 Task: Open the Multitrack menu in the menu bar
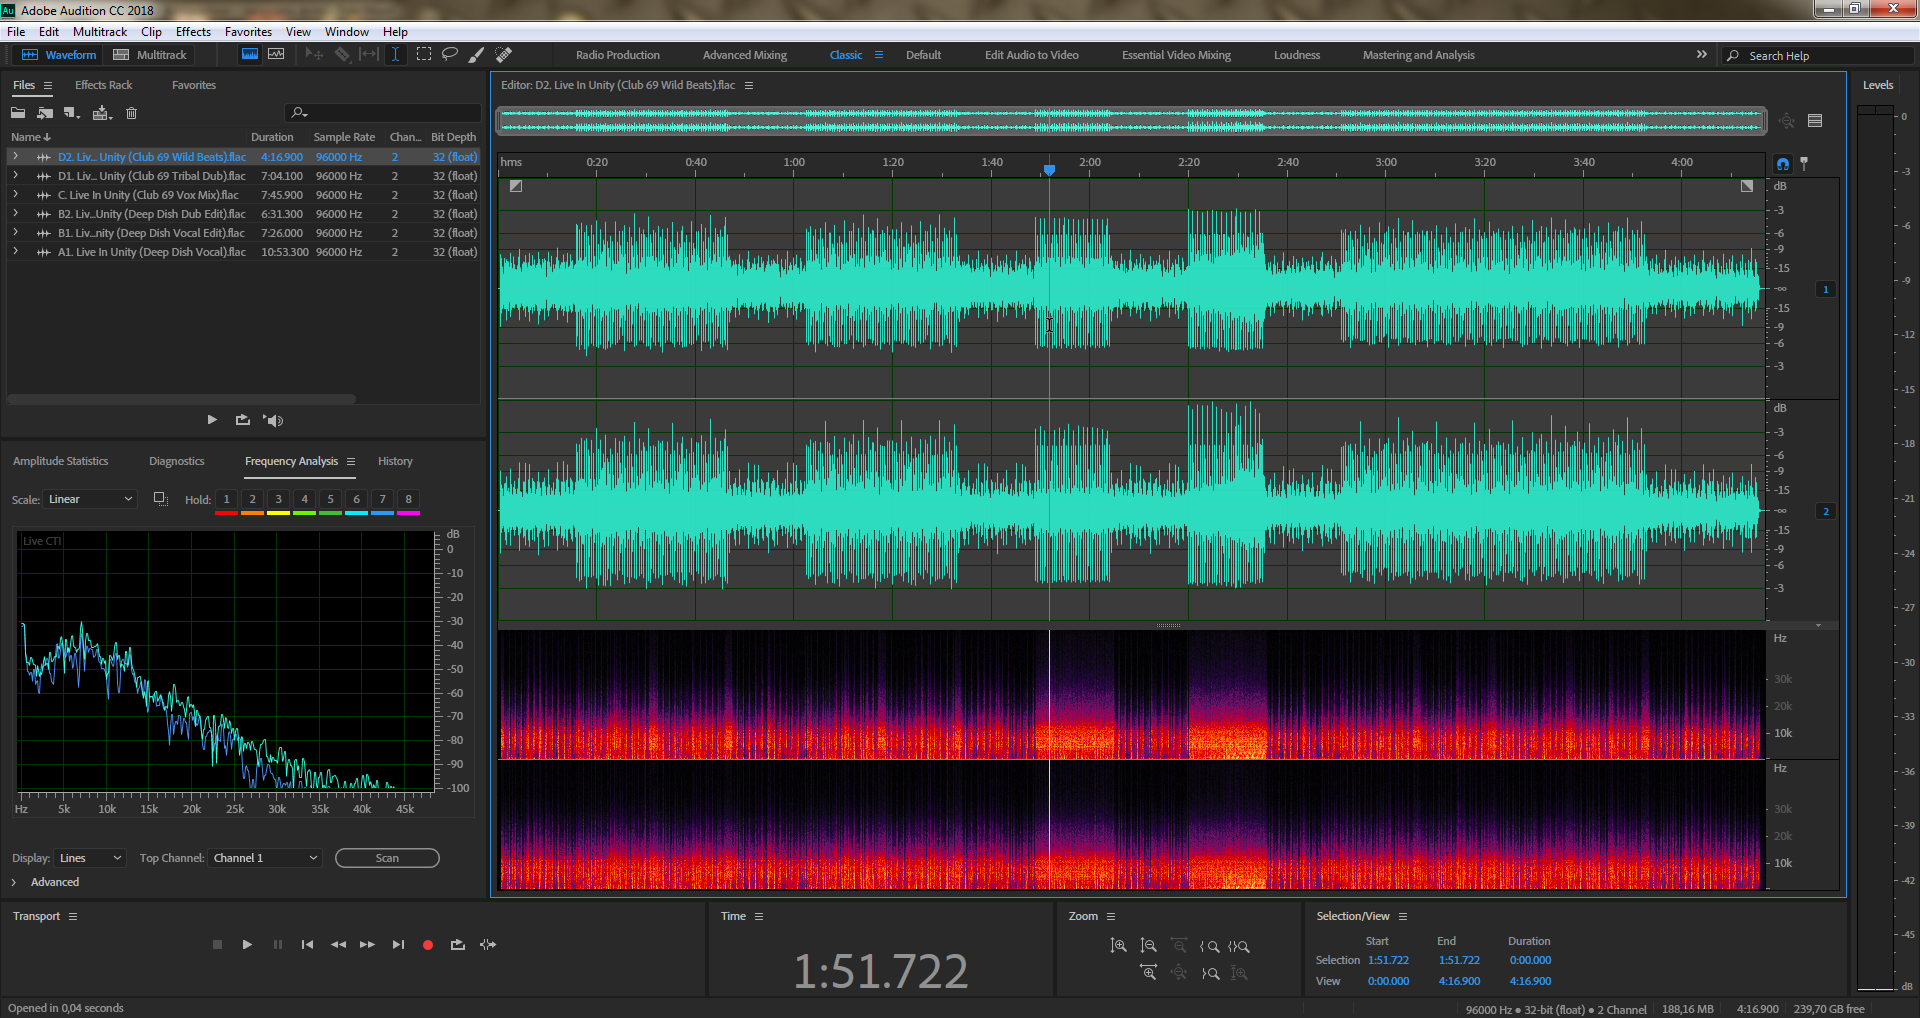pos(100,32)
